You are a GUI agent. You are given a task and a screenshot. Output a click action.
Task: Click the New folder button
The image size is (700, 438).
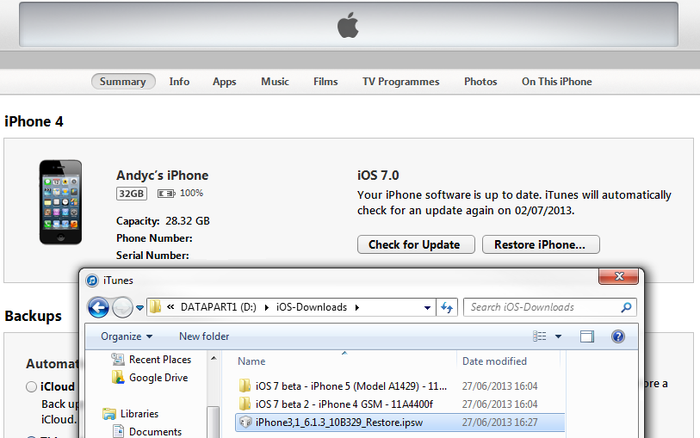tap(204, 336)
